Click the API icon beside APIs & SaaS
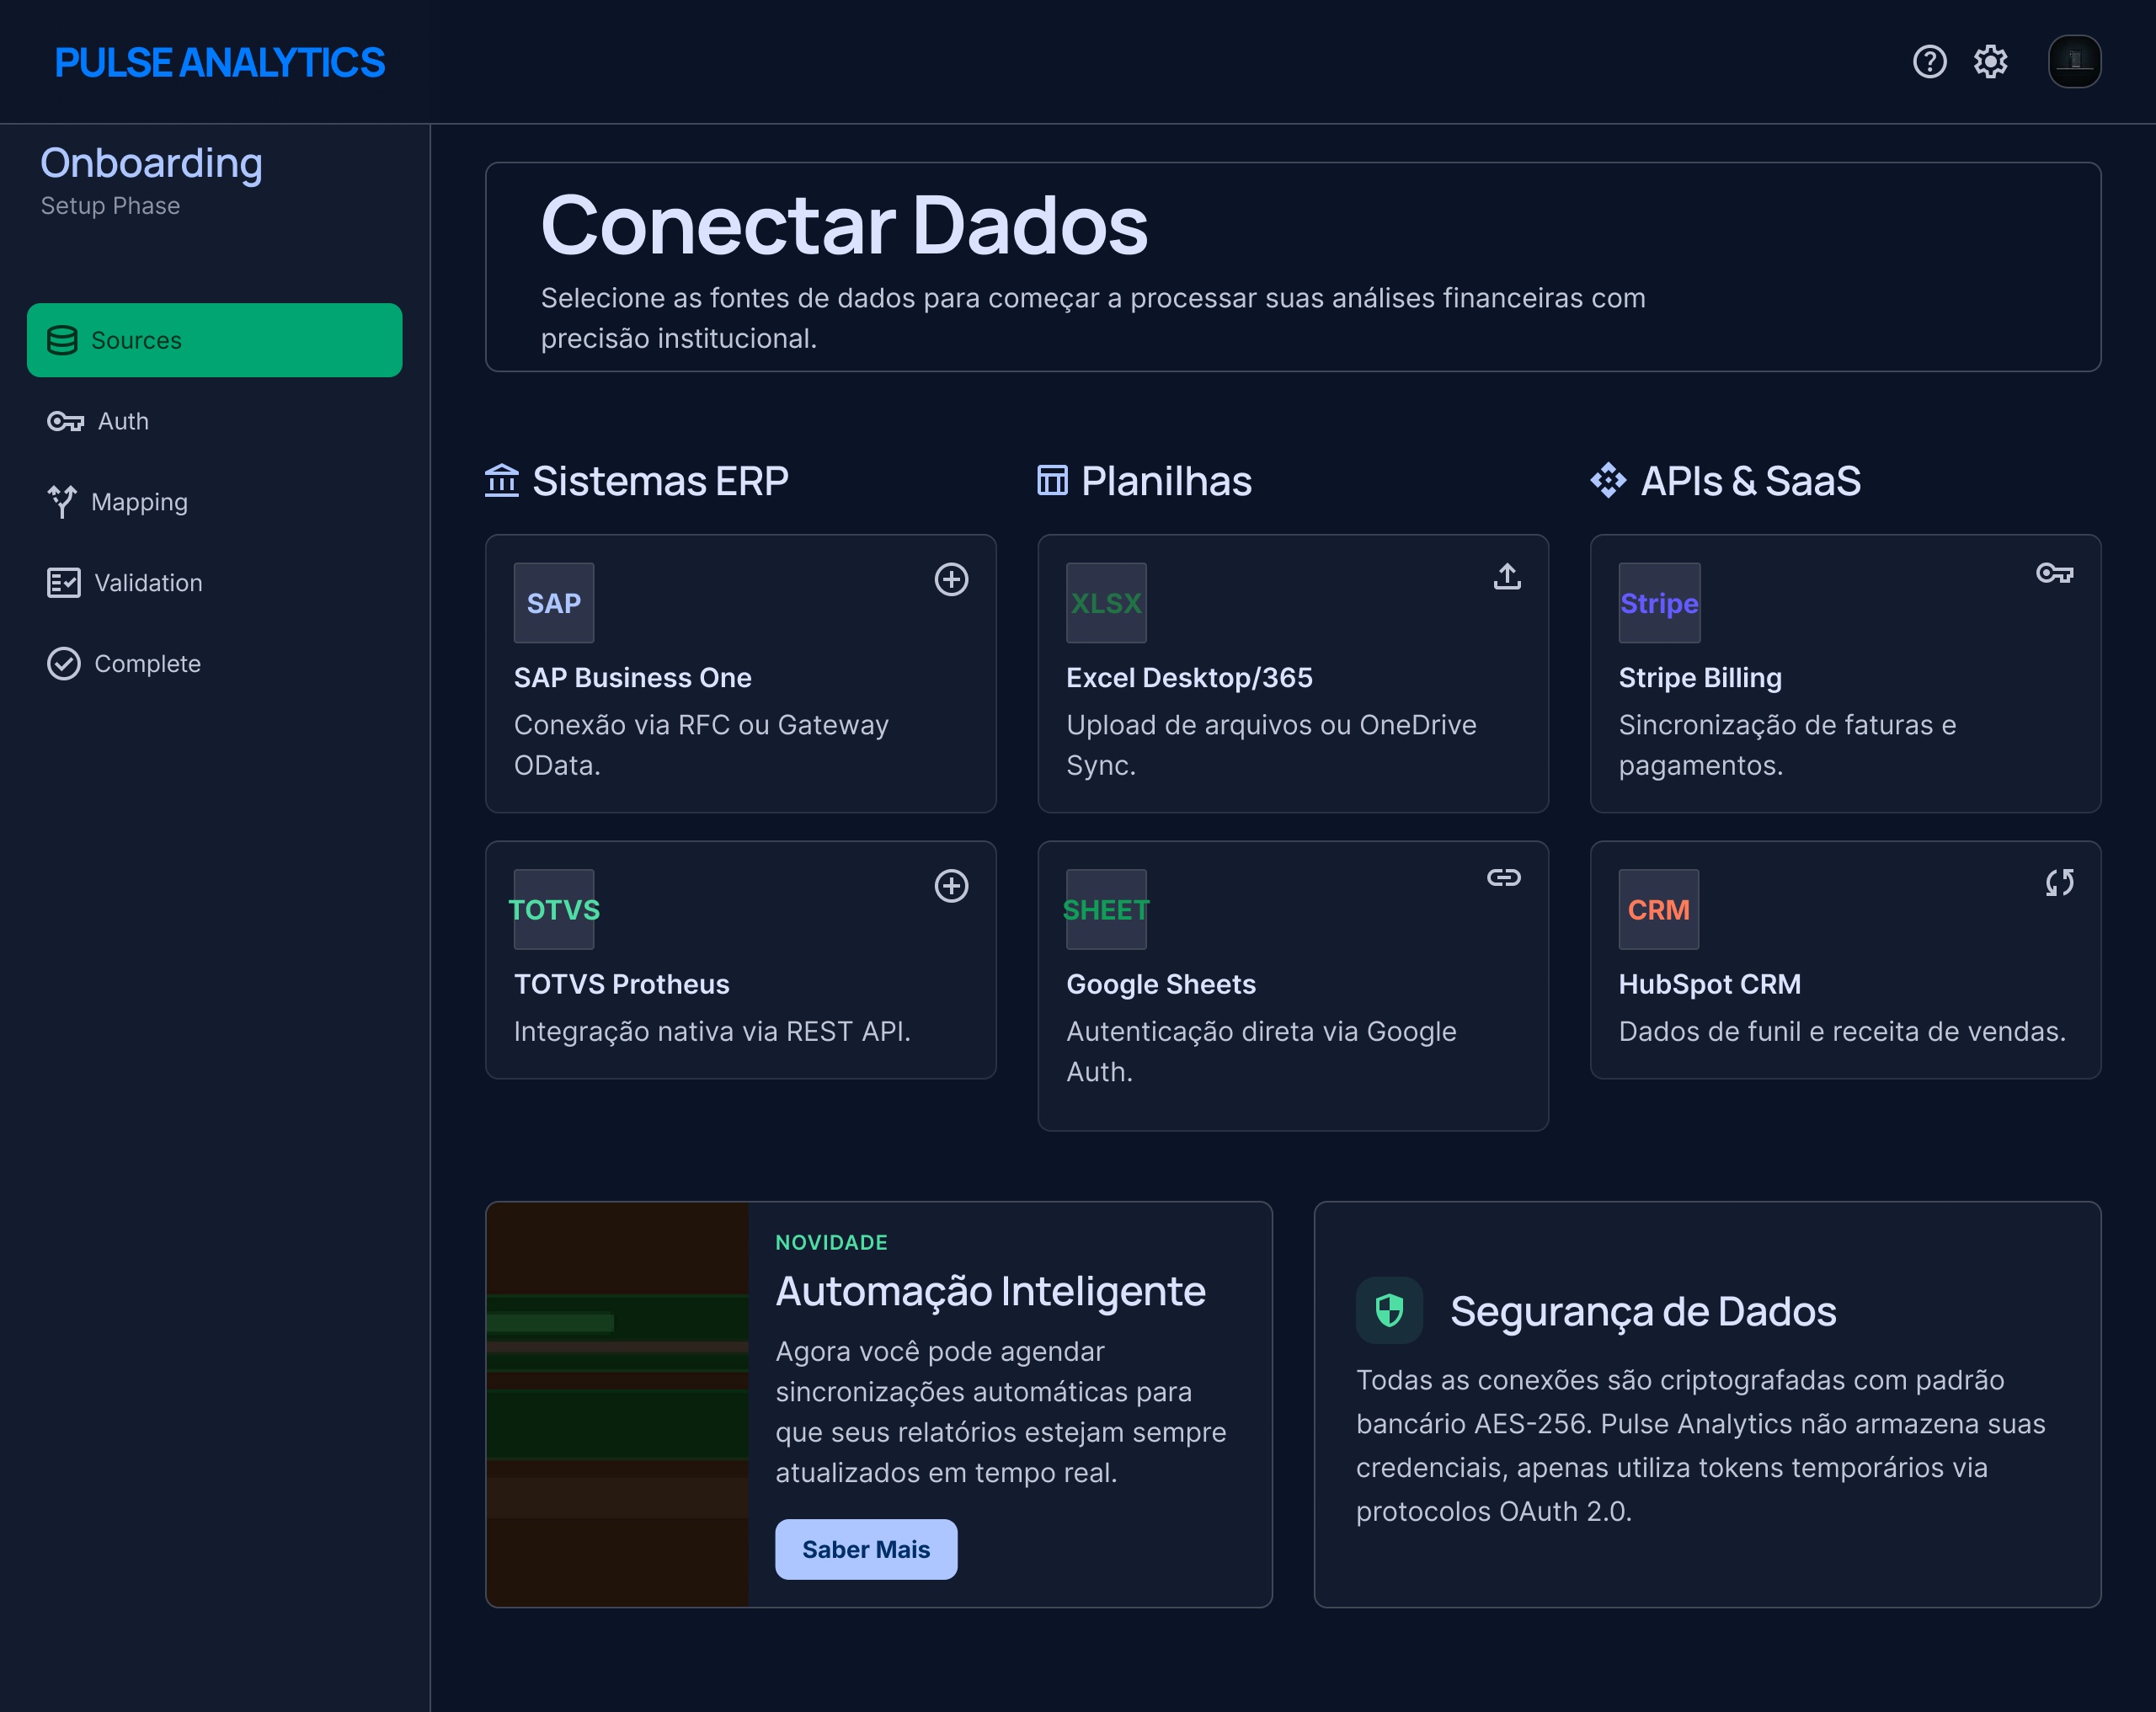The height and width of the screenshot is (1712, 2156). pos(1608,481)
